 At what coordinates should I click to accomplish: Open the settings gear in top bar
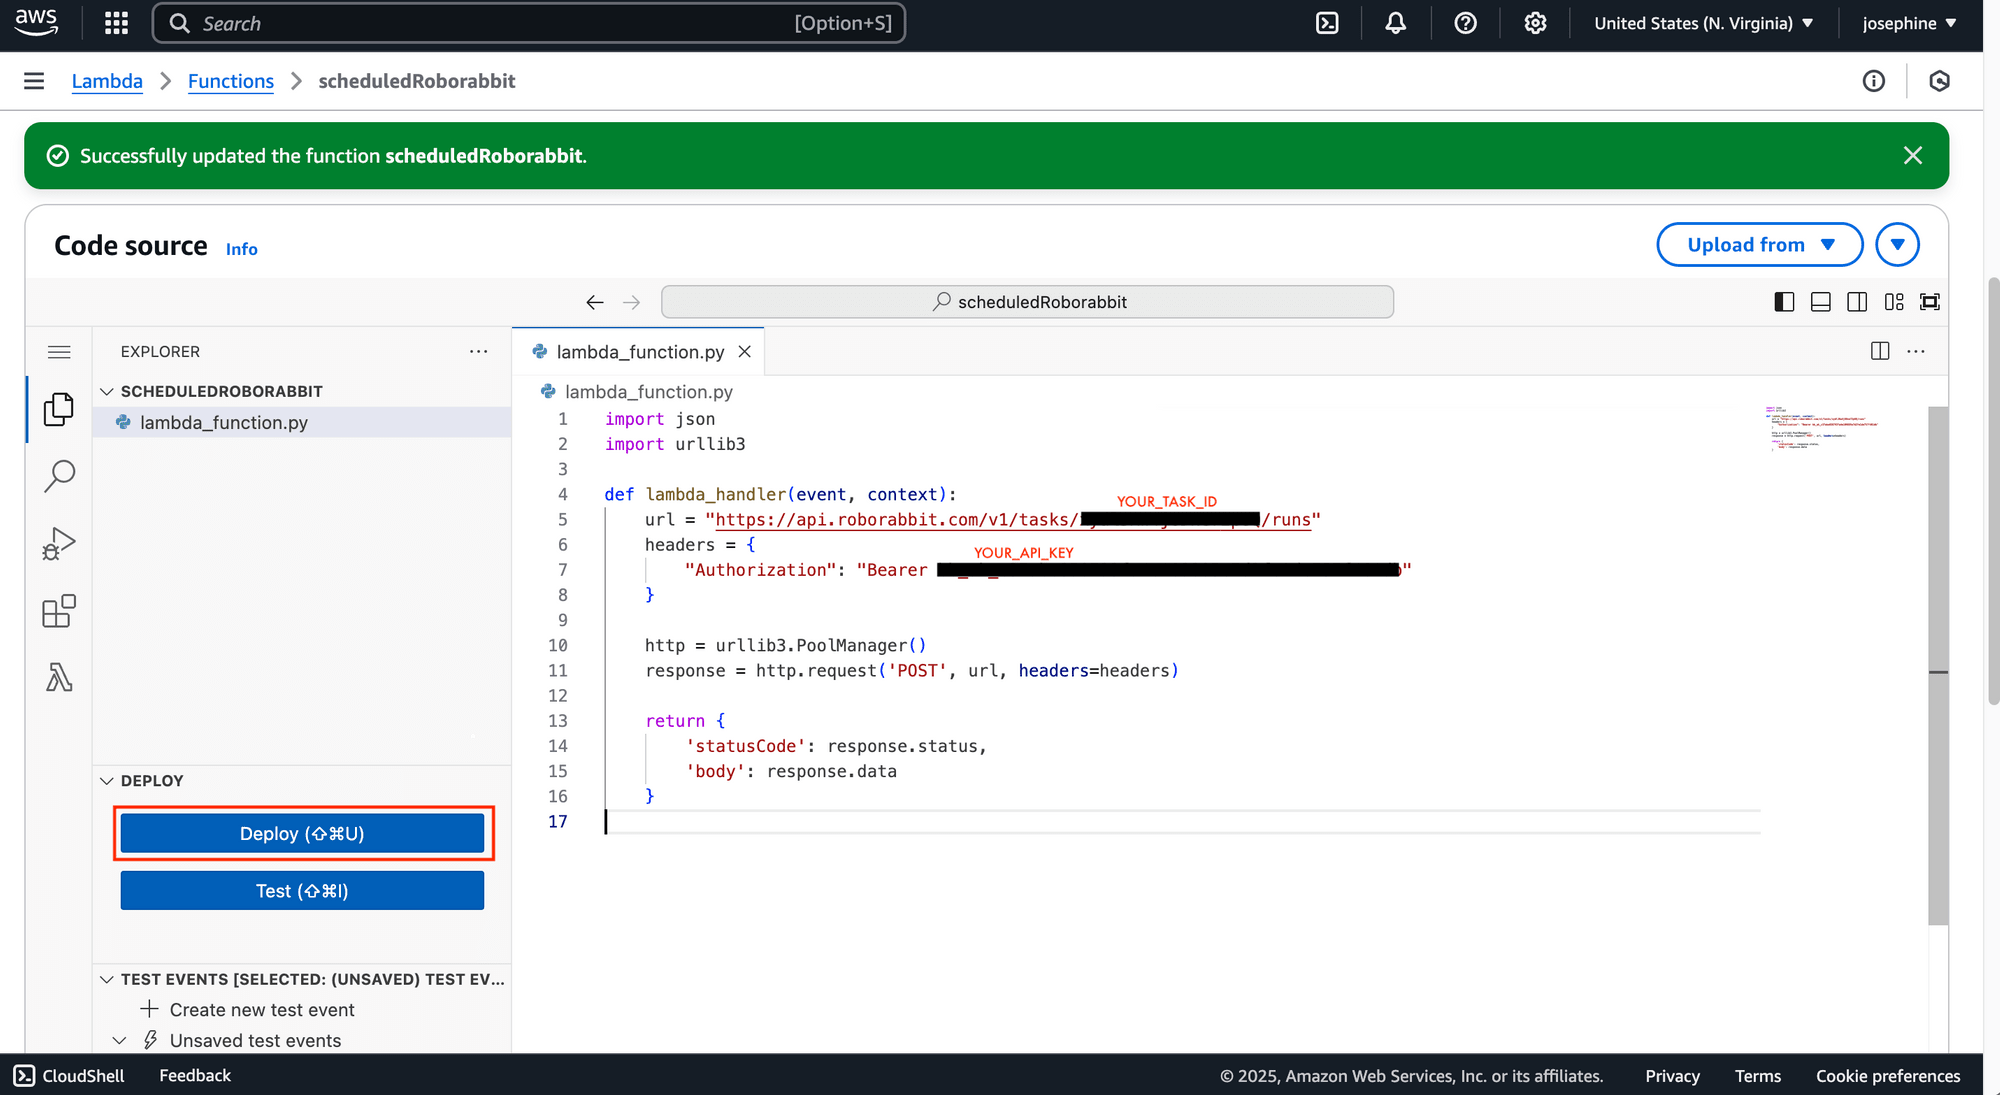tap(1536, 23)
